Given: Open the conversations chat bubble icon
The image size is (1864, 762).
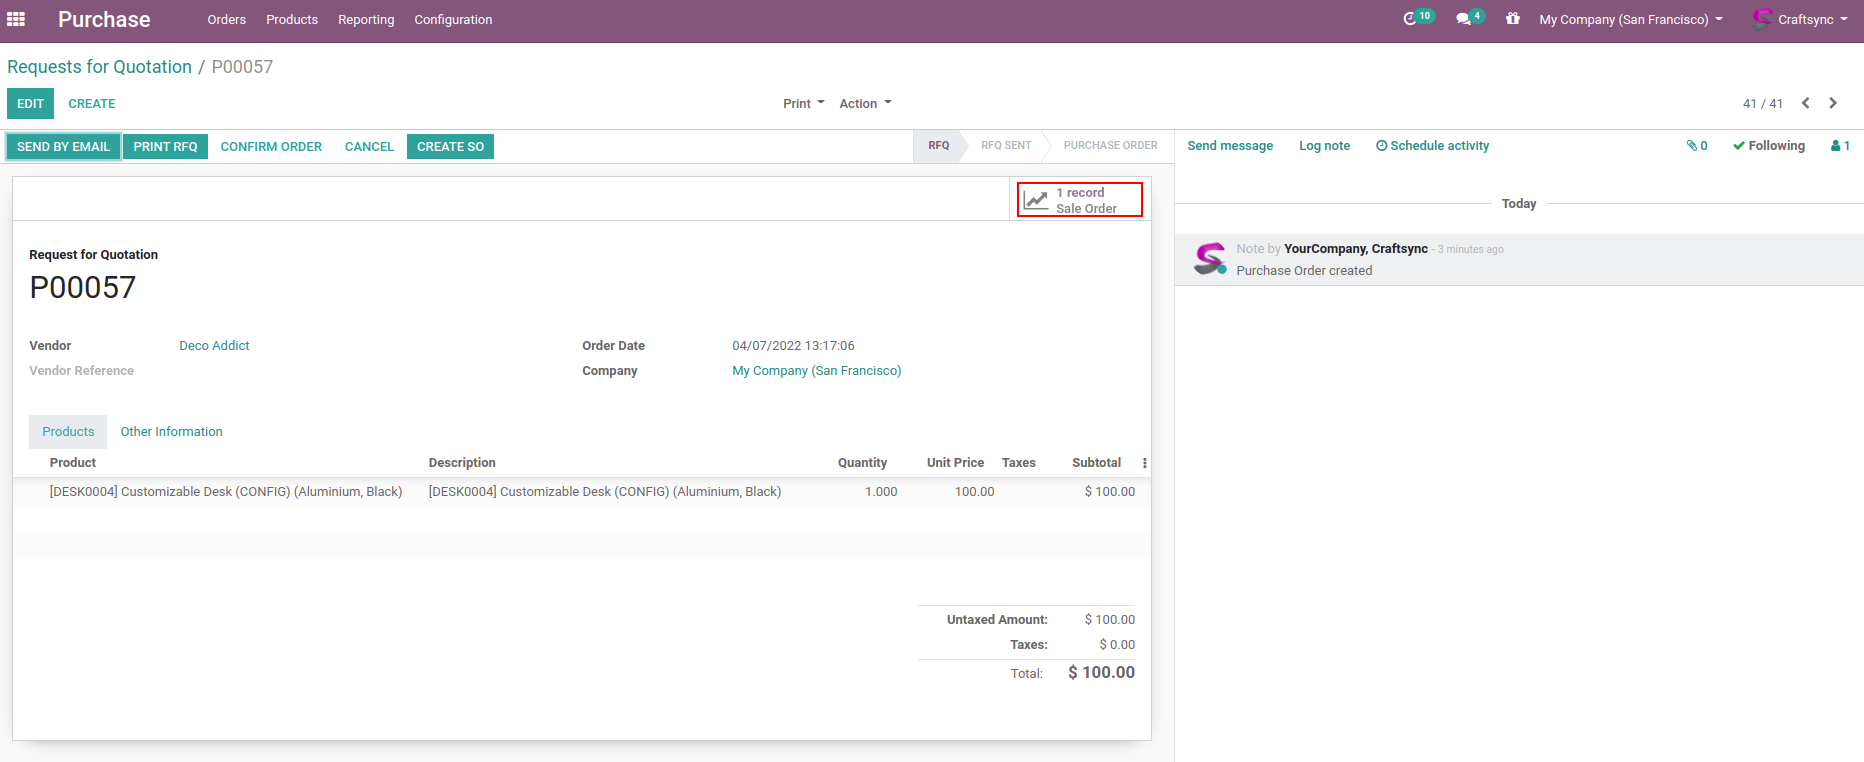Looking at the screenshot, I should point(1463,19).
